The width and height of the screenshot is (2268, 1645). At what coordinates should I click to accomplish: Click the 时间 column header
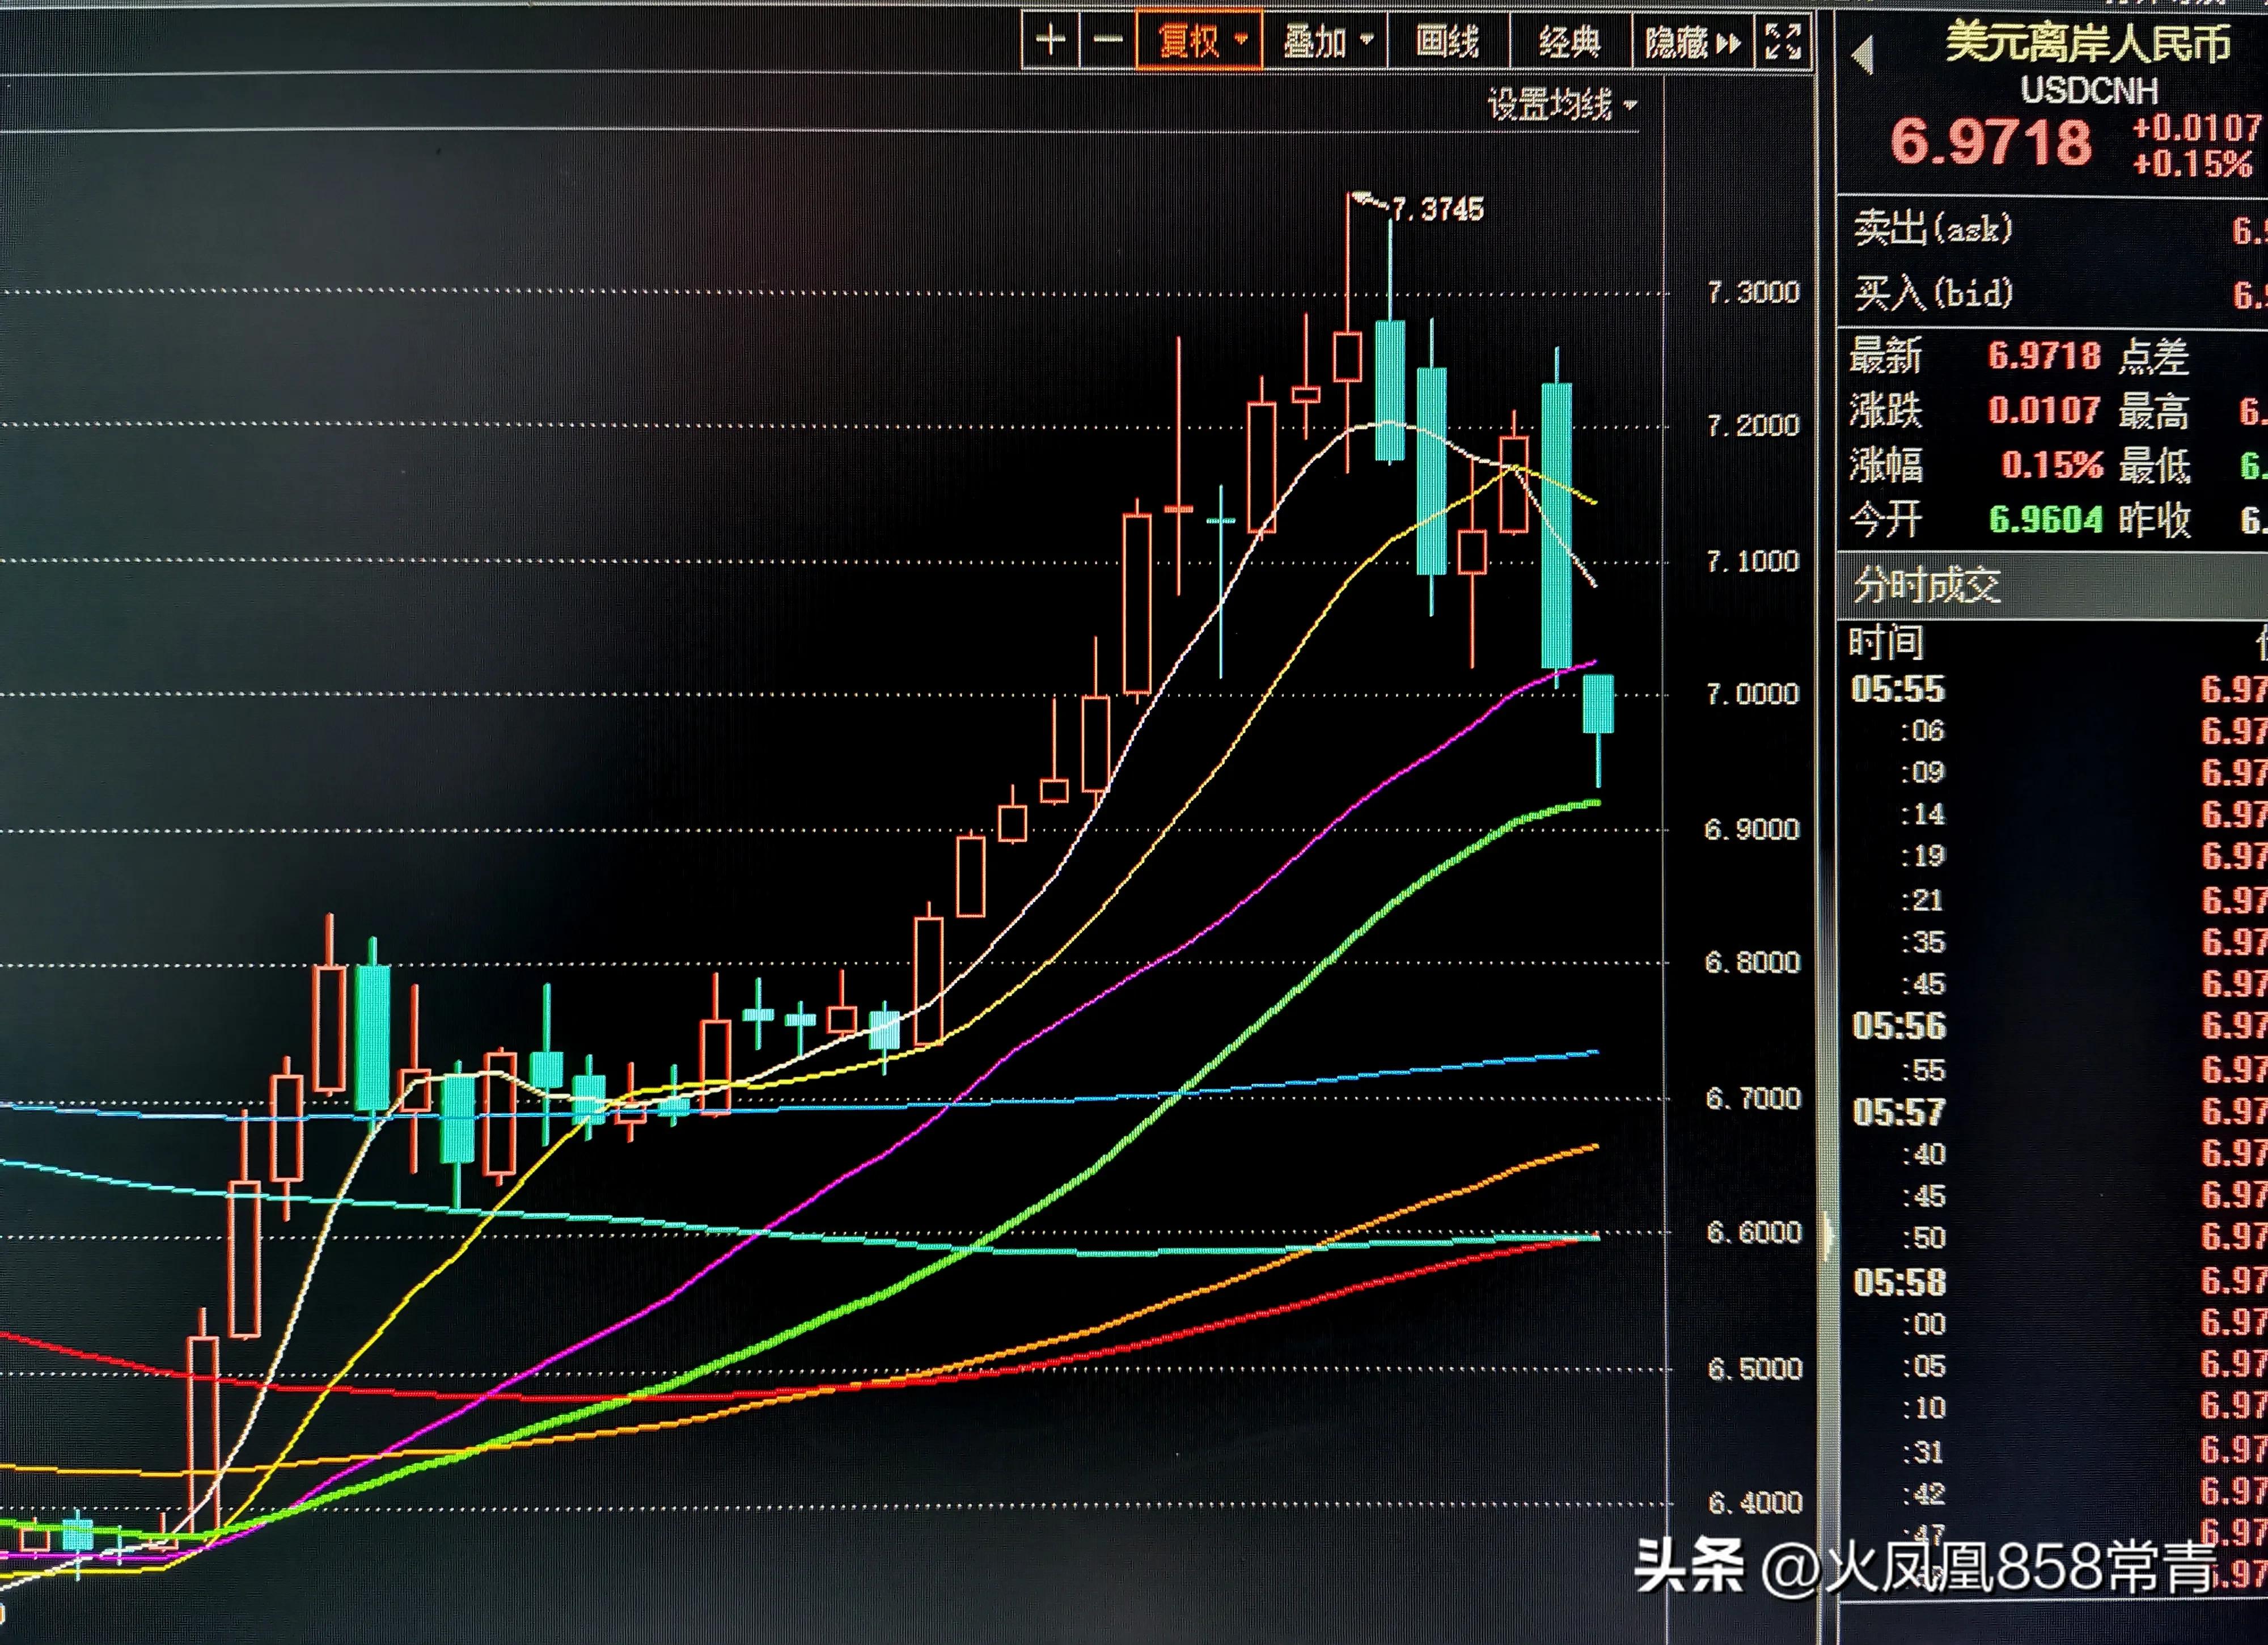(1885, 641)
